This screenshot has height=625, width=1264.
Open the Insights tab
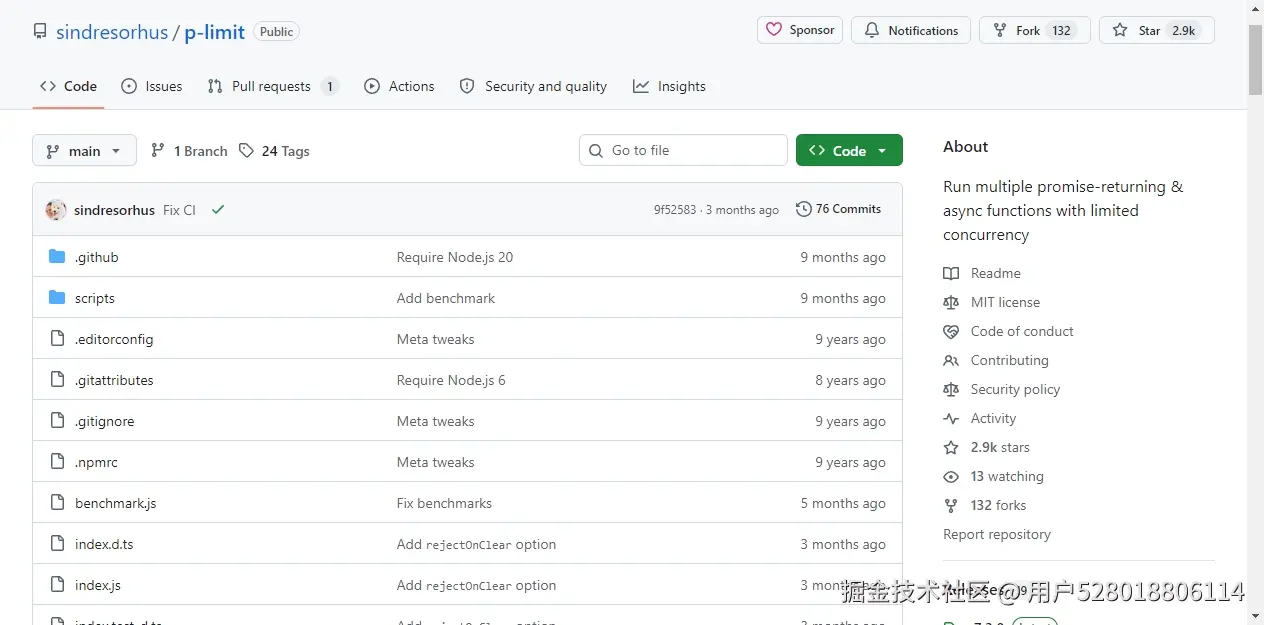pyautogui.click(x=669, y=86)
